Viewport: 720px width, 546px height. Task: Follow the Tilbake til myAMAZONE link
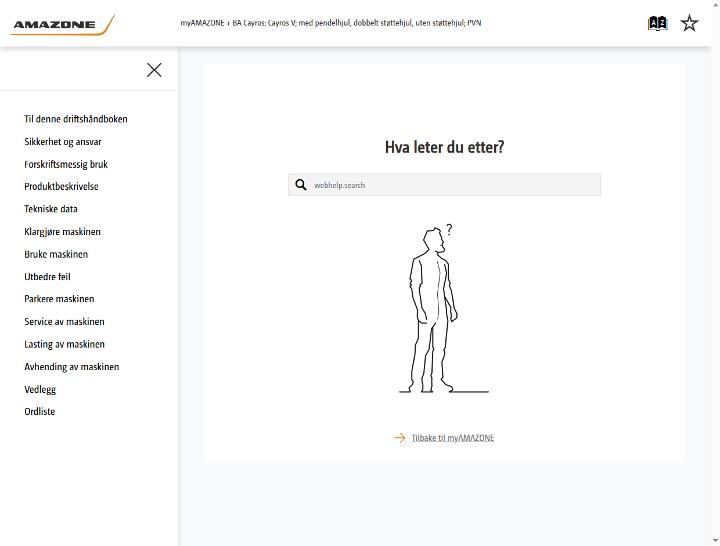(x=453, y=438)
